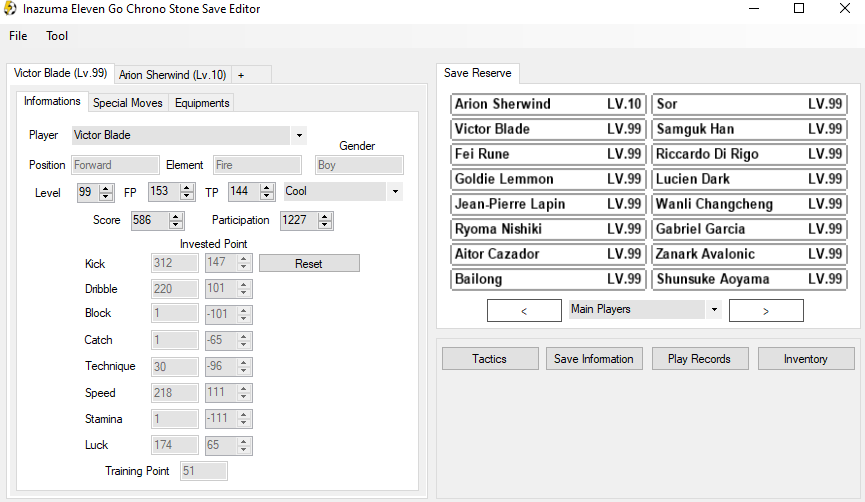Click Stamina invested point stepper -111

[x=228, y=419]
